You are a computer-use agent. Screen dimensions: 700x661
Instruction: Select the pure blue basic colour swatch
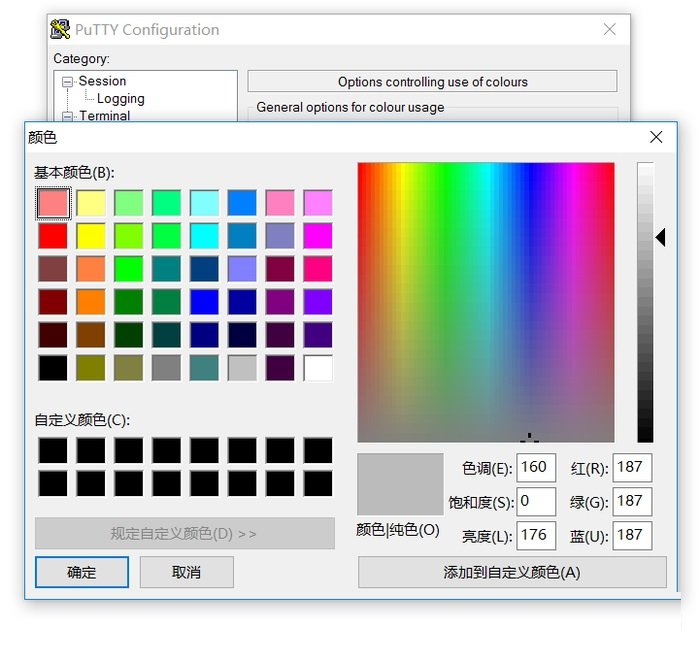click(x=205, y=302)
